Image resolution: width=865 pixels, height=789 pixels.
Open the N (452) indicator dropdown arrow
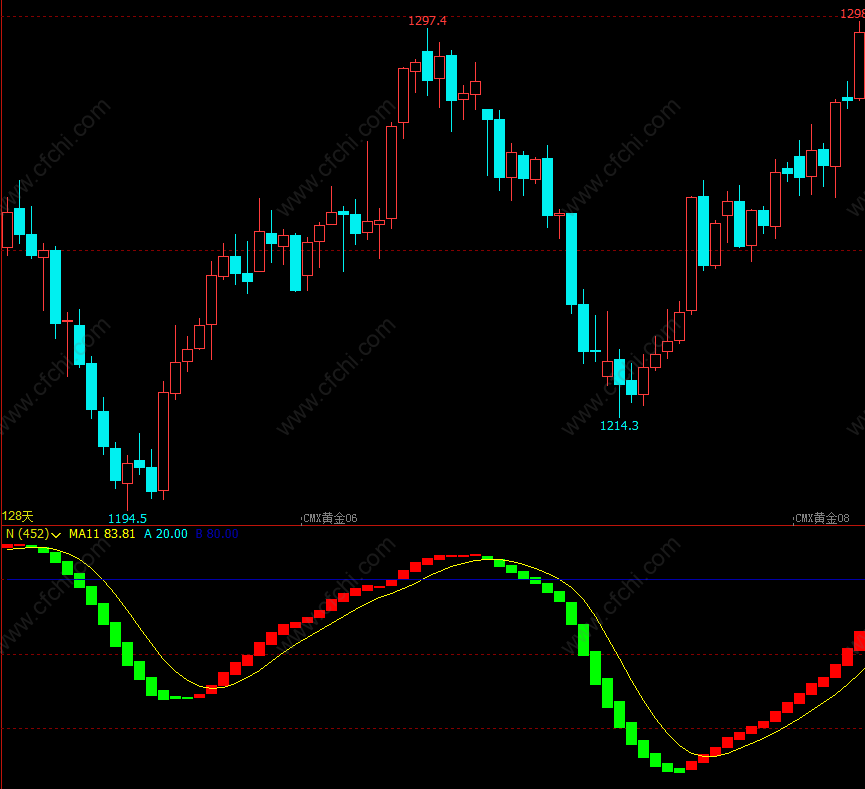(56, 535)
